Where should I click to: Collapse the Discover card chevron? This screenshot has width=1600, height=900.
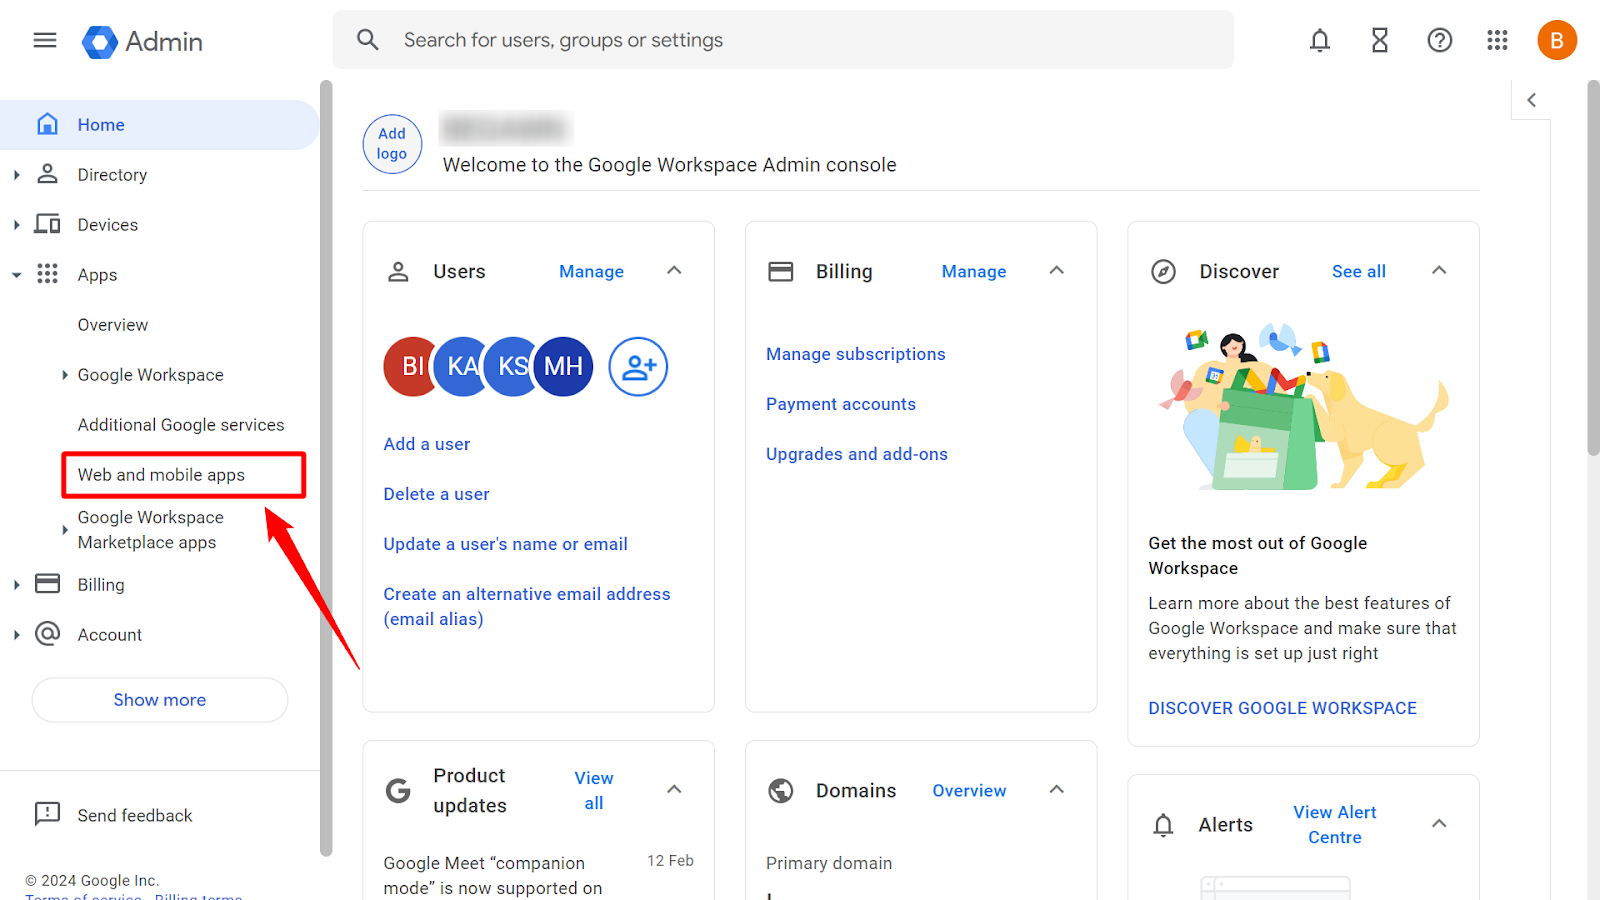tap(1439, 270)
